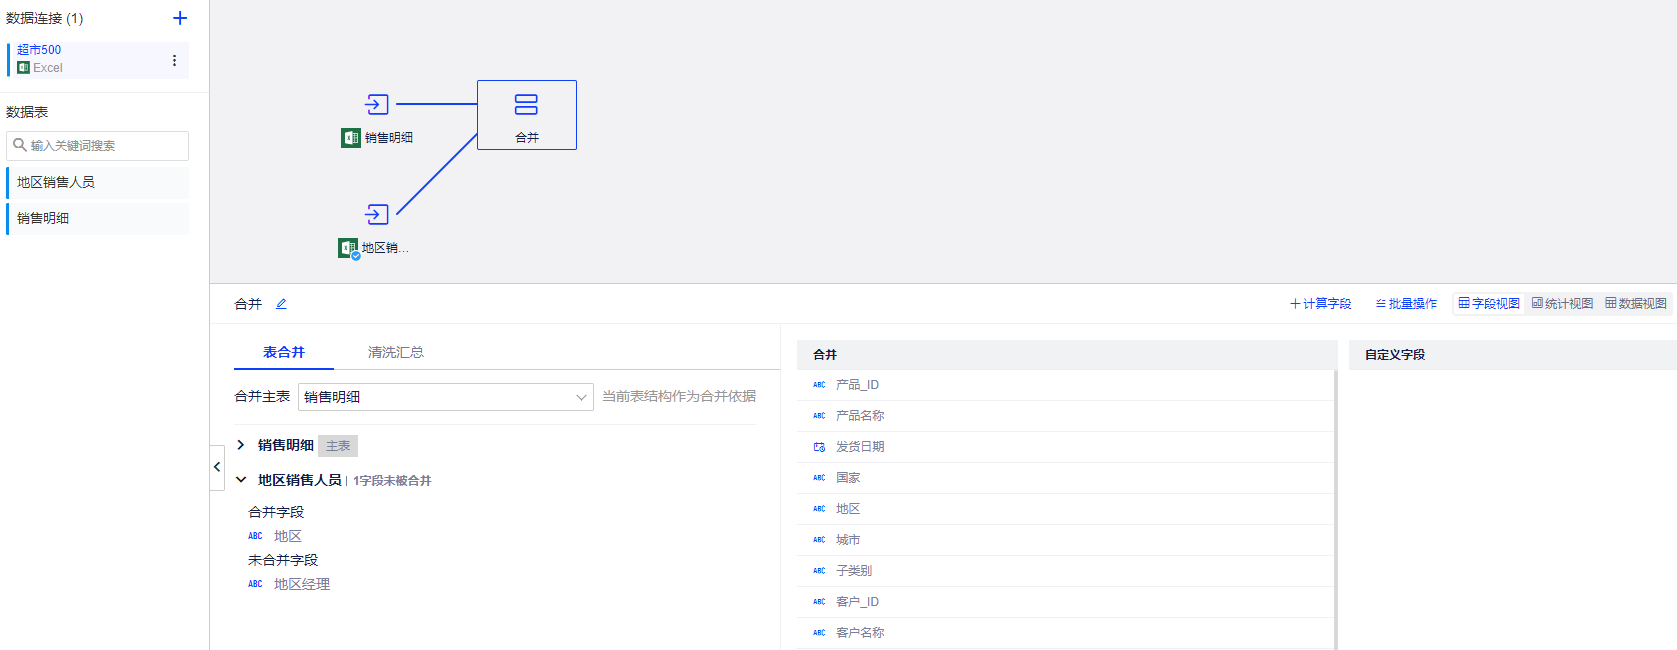Click the plus icon to add data connection
Image resolution: width=1677 pixels, height=650 pixels.
coord(180,18)
